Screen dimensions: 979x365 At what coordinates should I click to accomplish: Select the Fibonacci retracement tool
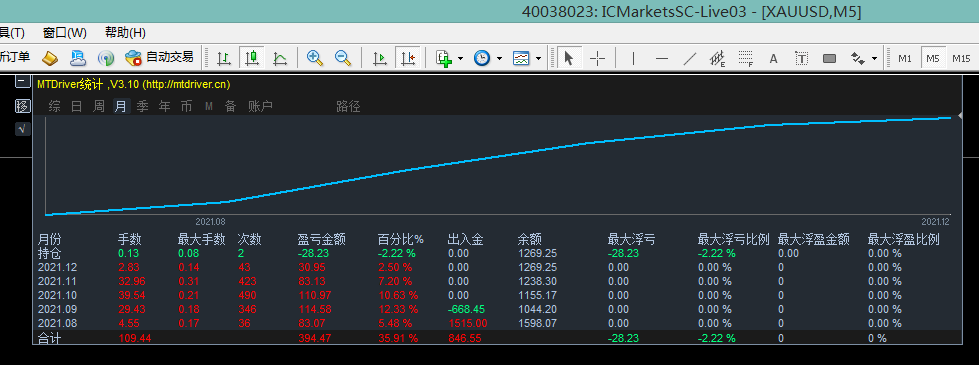click(x=745, y=58)
